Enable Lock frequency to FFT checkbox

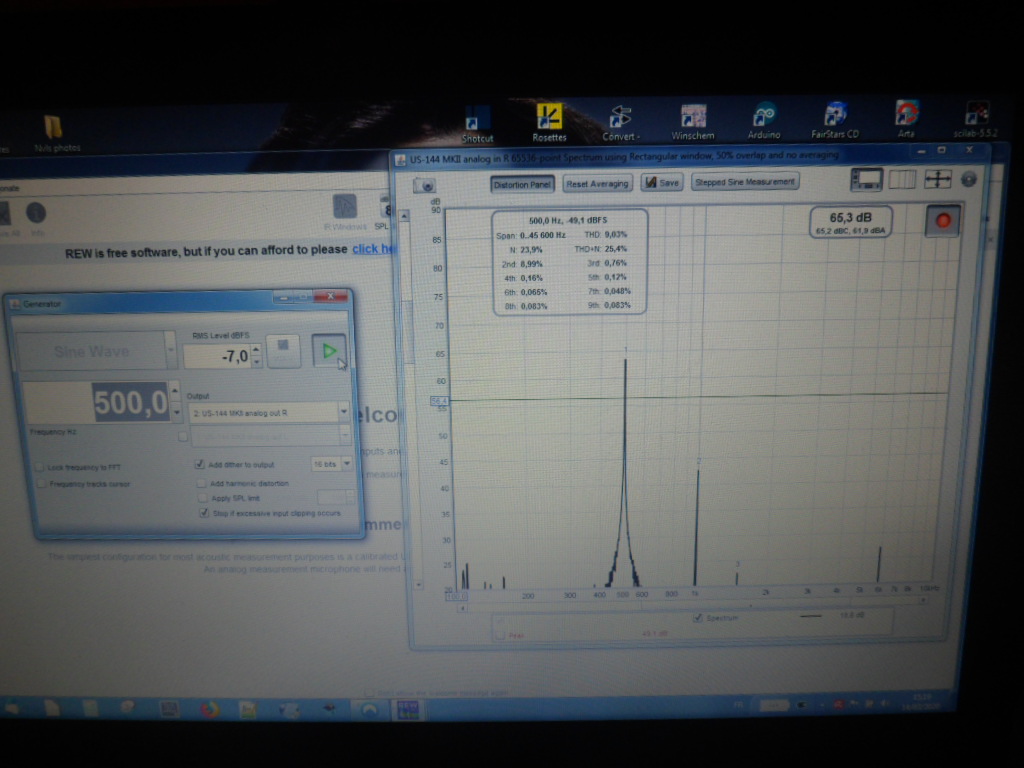(40, 467)
